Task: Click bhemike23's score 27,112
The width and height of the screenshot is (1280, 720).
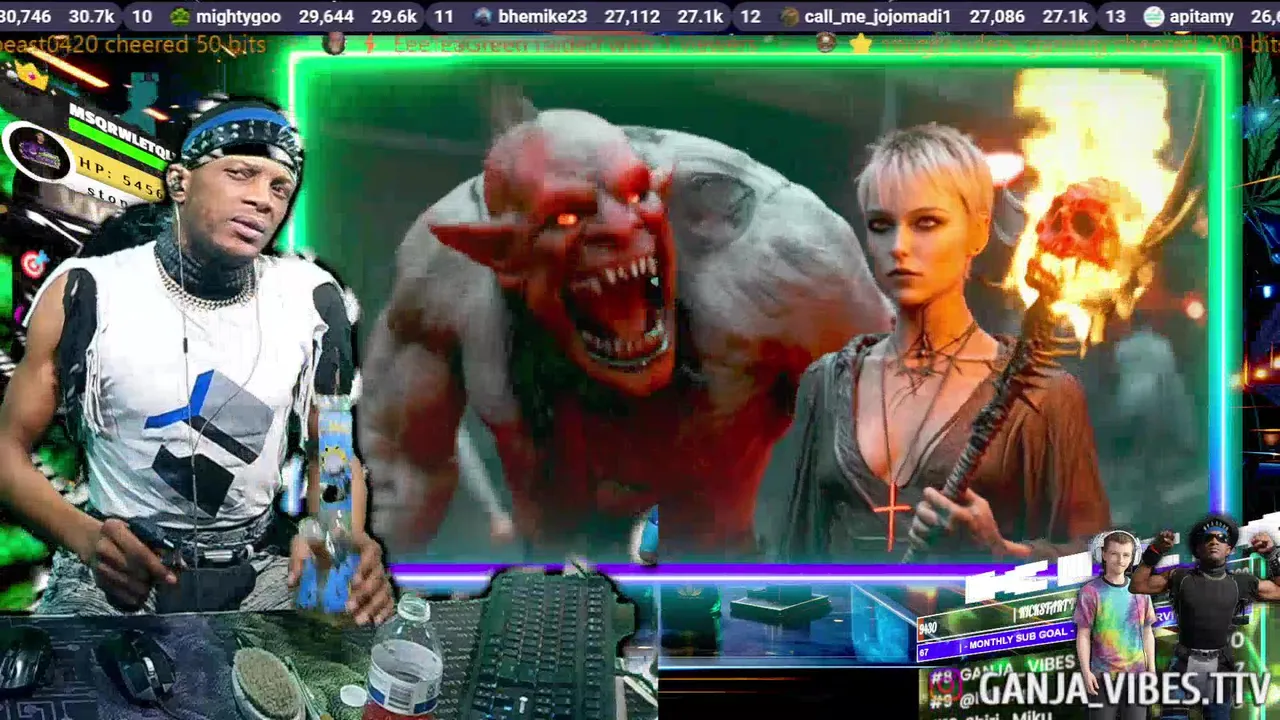Action: tap(632, 16)
